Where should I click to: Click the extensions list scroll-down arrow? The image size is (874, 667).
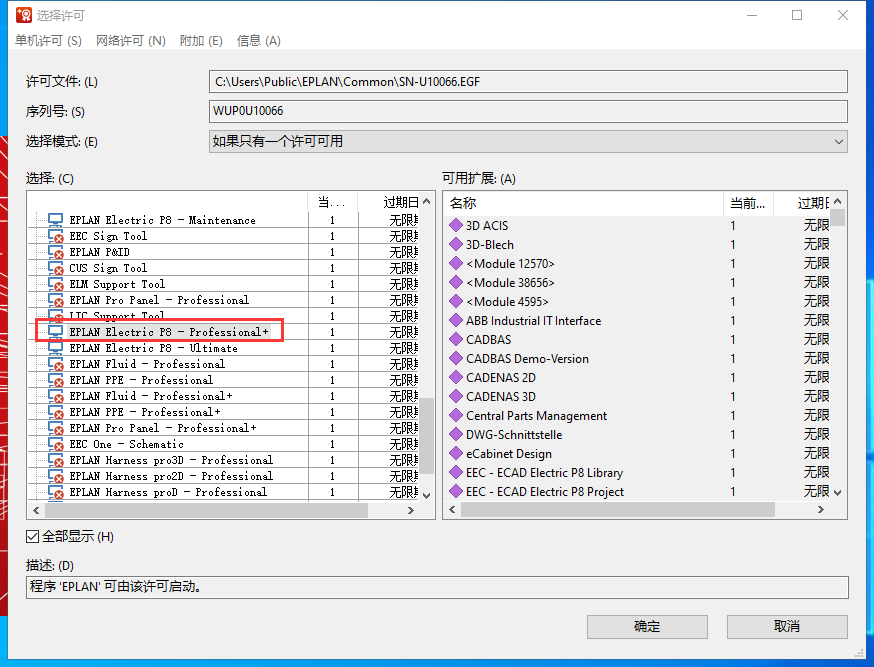click(837, 493)
